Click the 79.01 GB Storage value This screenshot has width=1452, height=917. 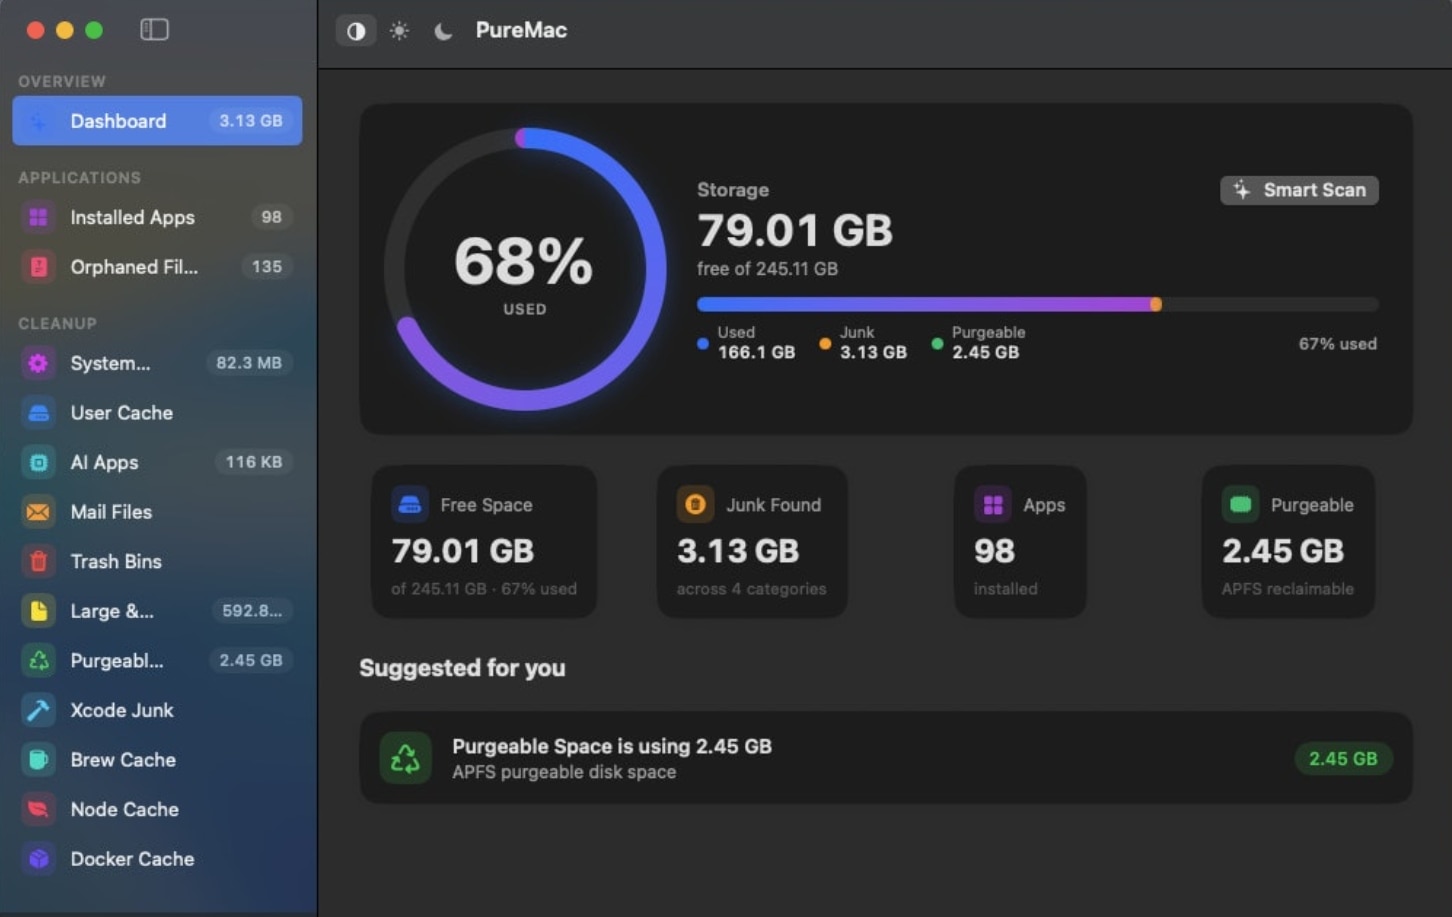point(795,231)
